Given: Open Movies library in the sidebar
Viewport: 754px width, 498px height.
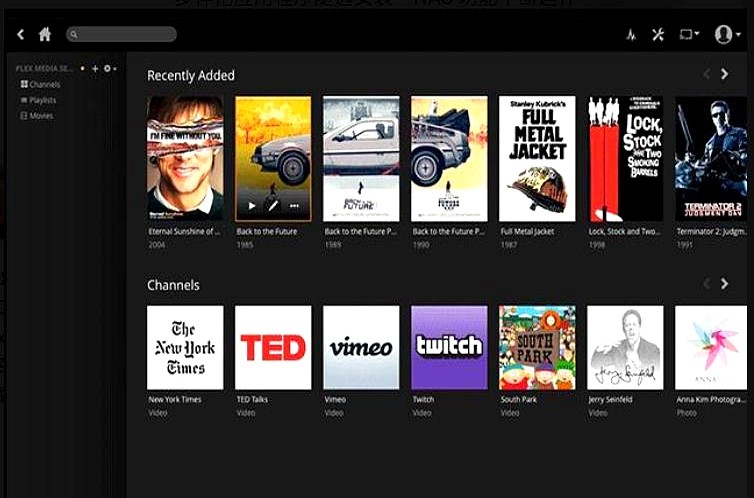Looking at the screenshot, I should [x=41, y=116].
